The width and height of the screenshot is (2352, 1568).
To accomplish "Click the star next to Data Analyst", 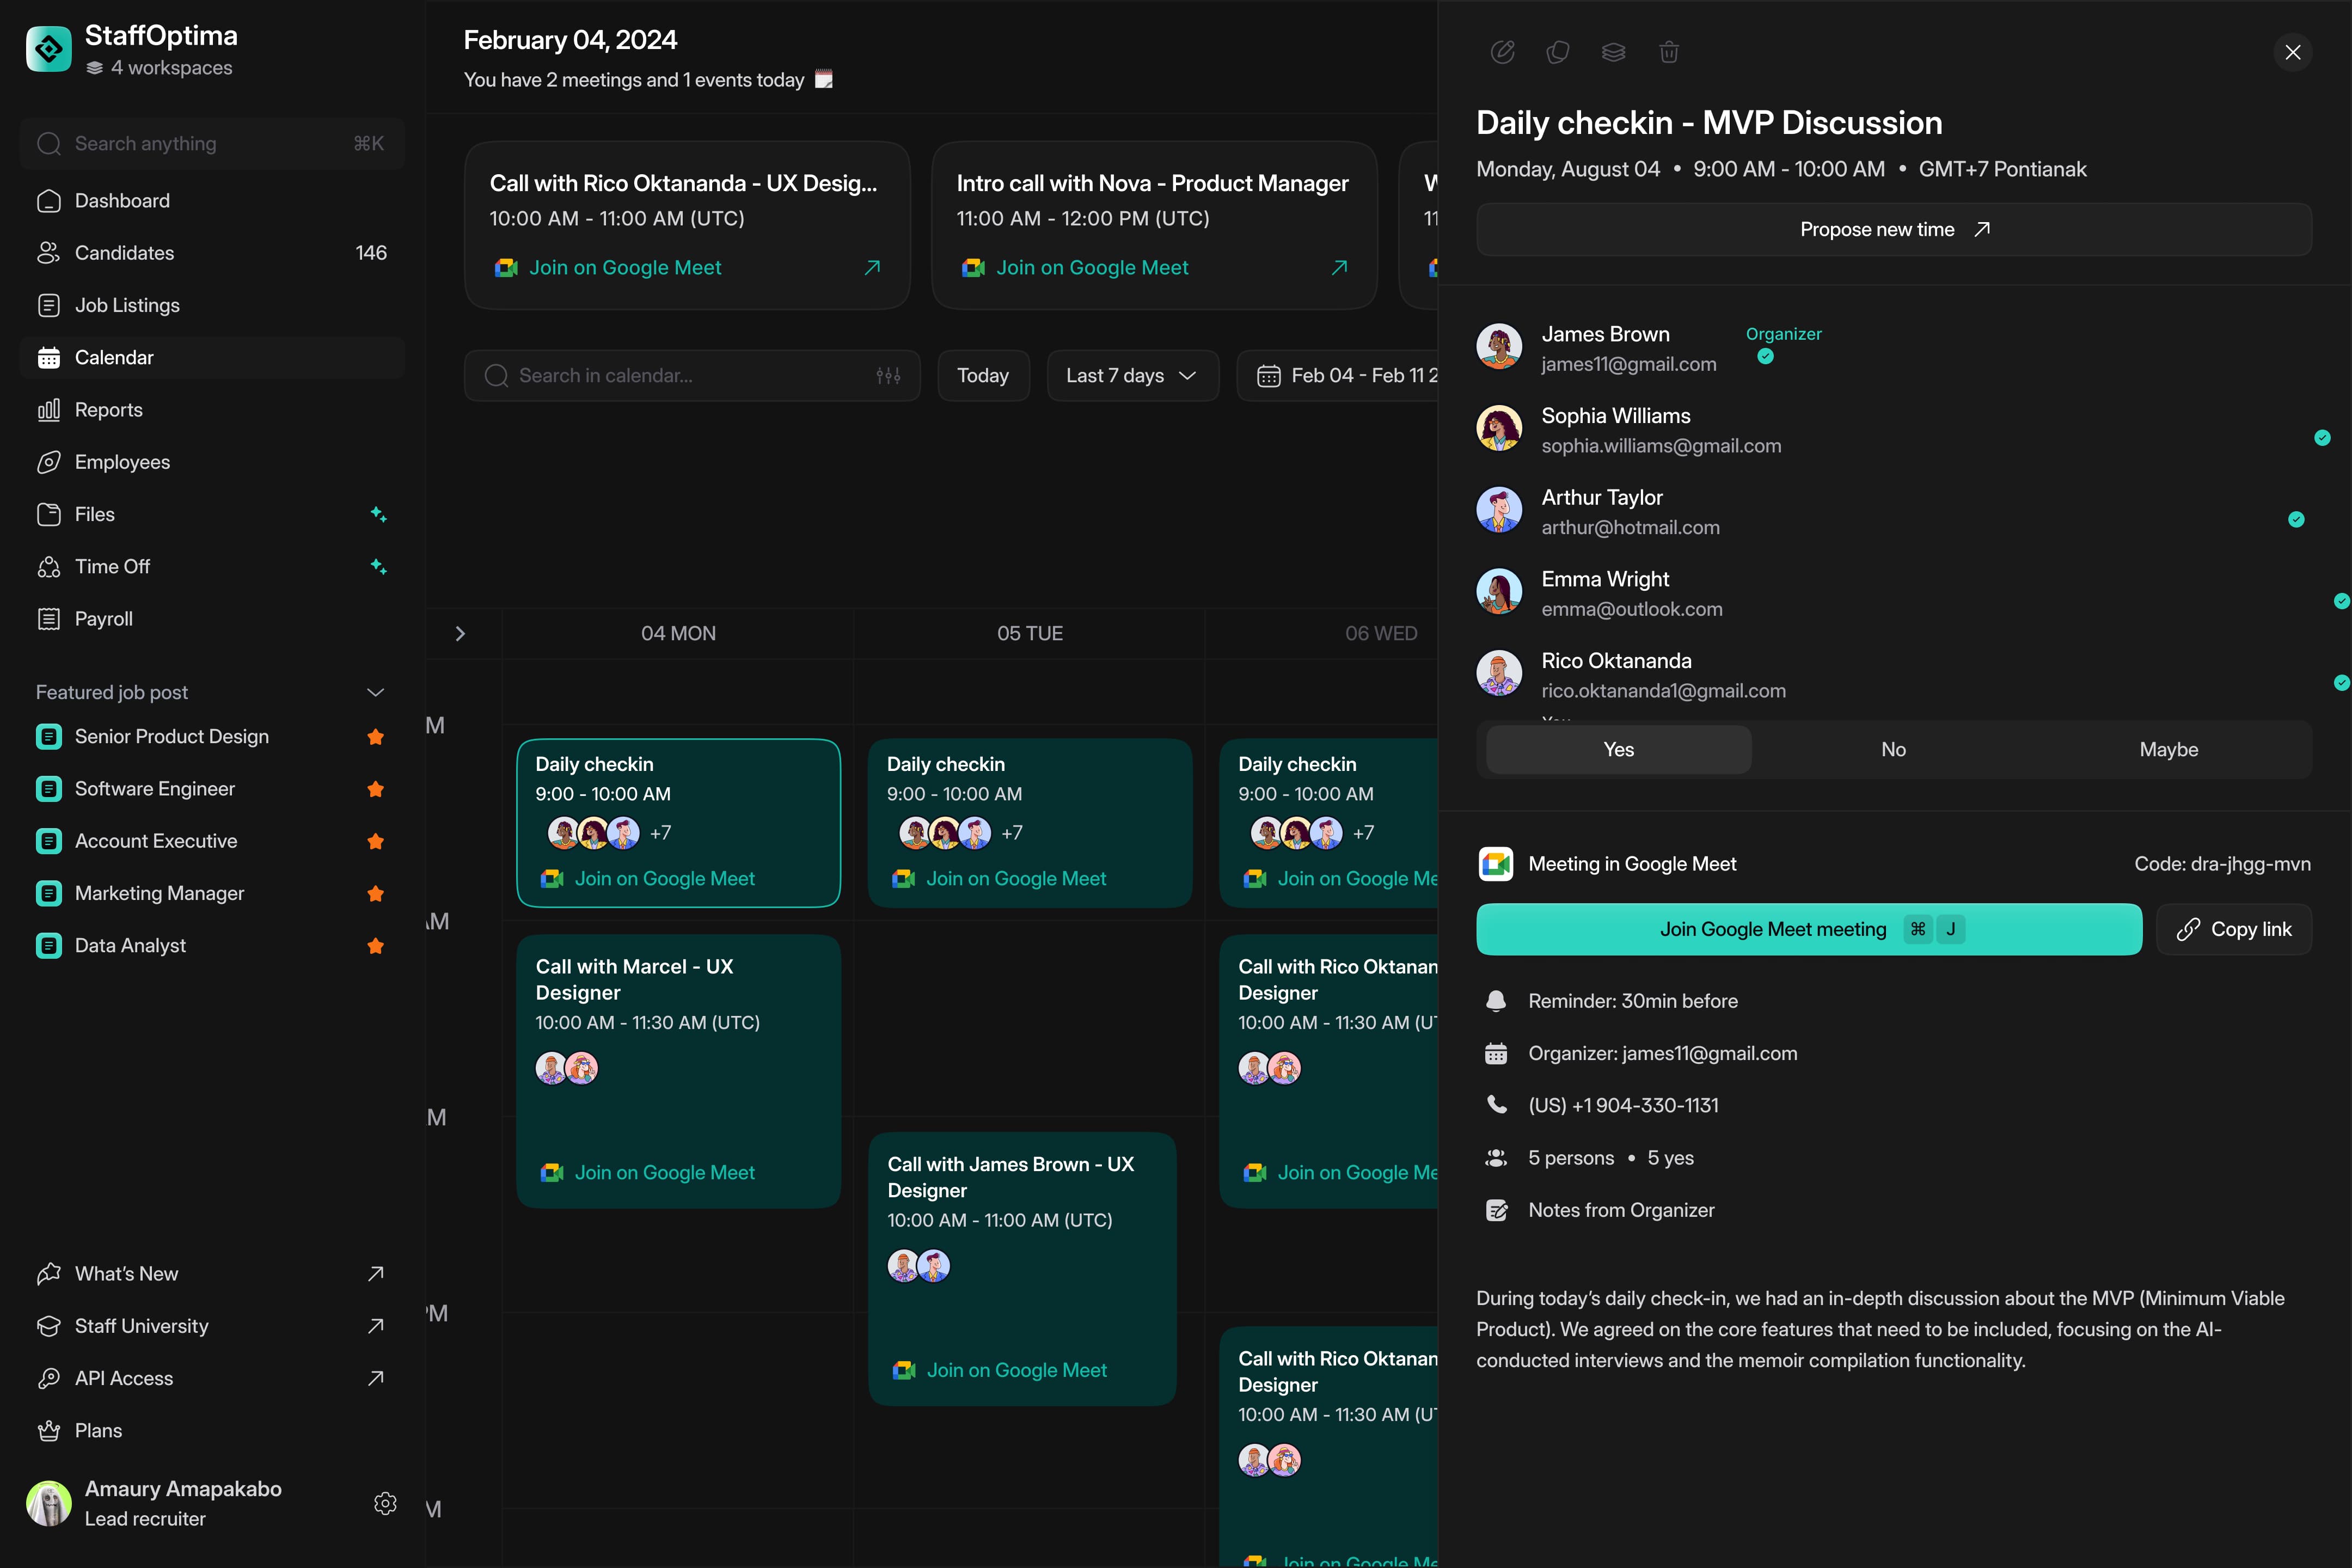I will click(x=376, y=946).
